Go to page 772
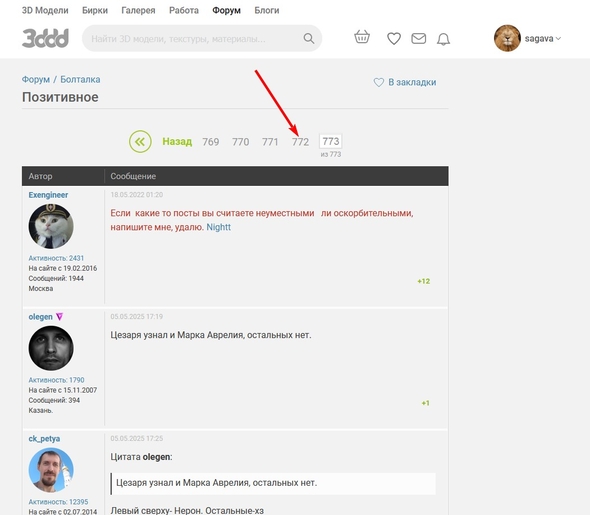Image resolution: width=590 pixels, height=515 pixels. tap(300, 142)
